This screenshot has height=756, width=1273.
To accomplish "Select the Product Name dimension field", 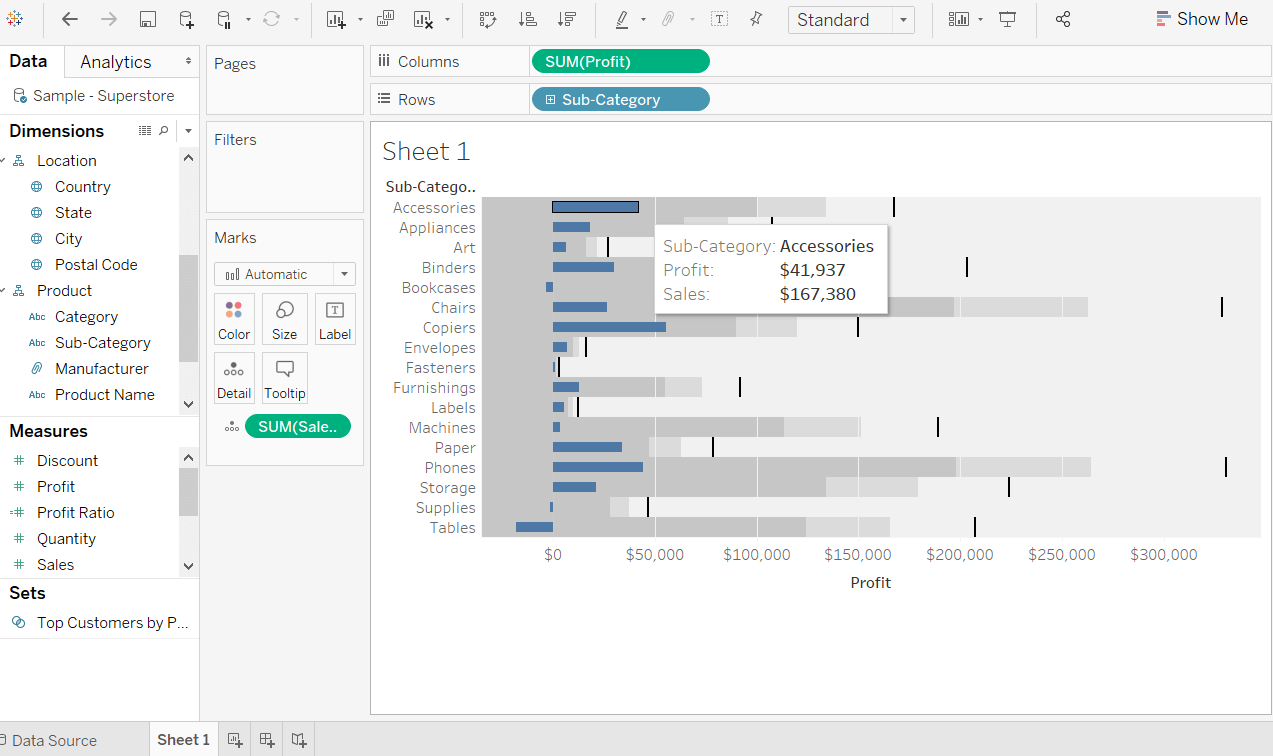I will (x=105, y=395).
